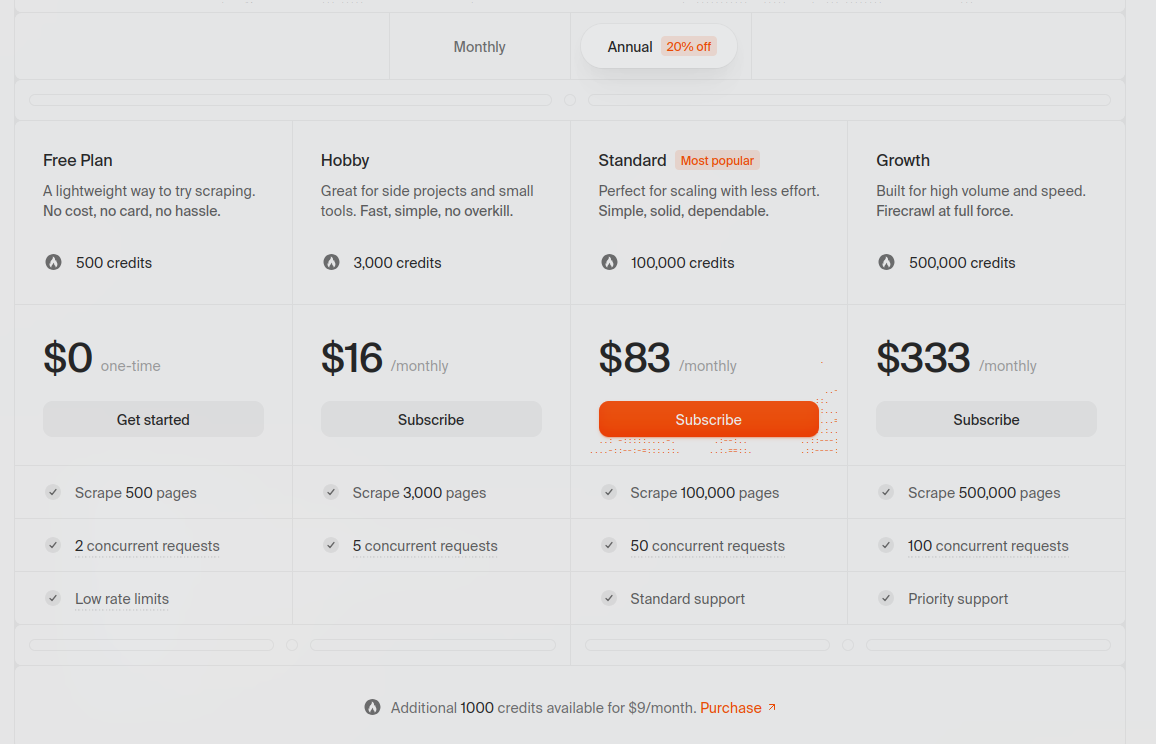Click checkmark icon next to Standard support
Image resolution: width=1156 pixels, height=744 pixels.
point(608,598)
